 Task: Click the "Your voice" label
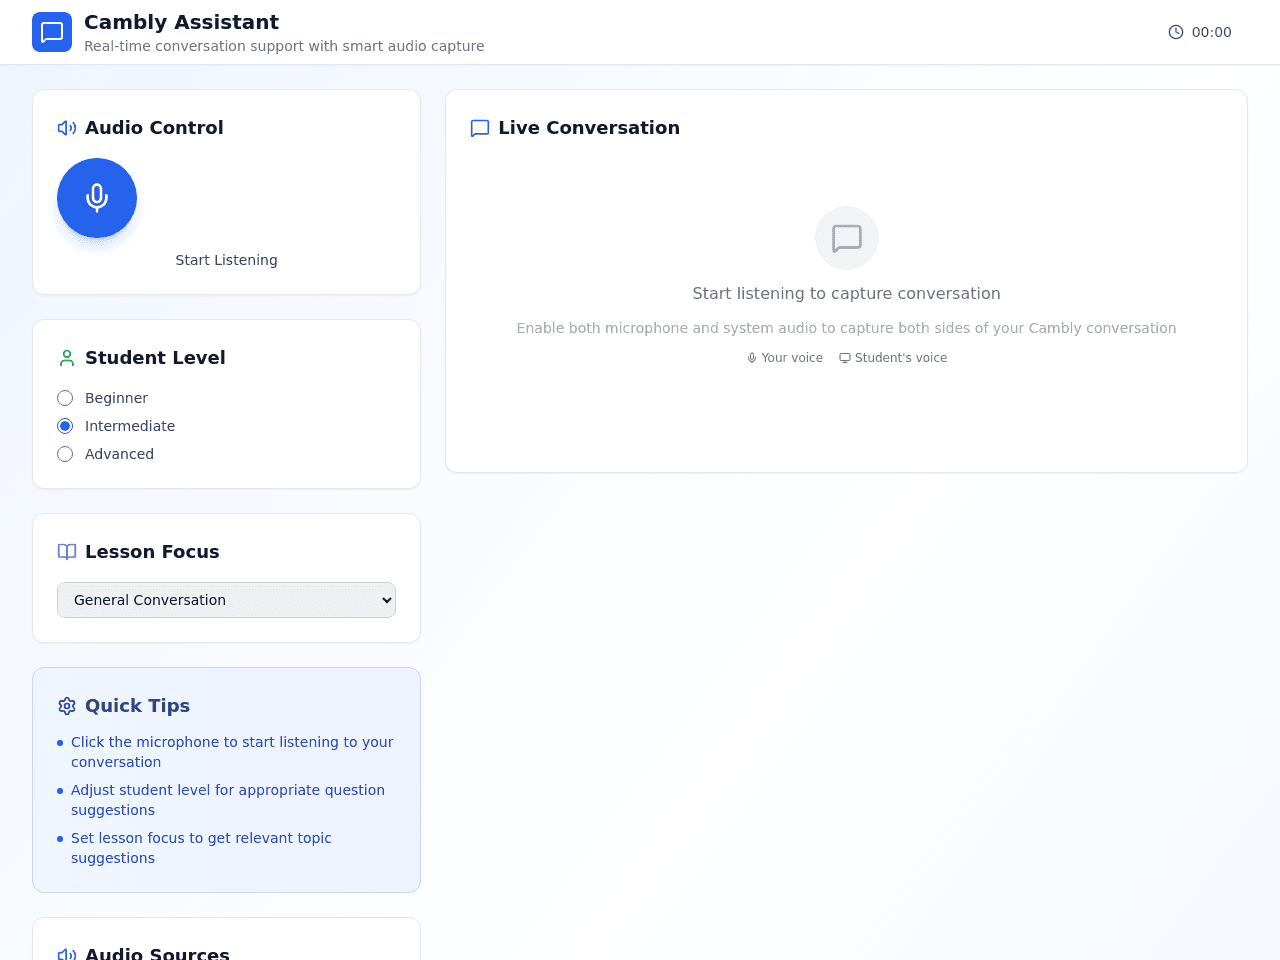coord(792,358)
